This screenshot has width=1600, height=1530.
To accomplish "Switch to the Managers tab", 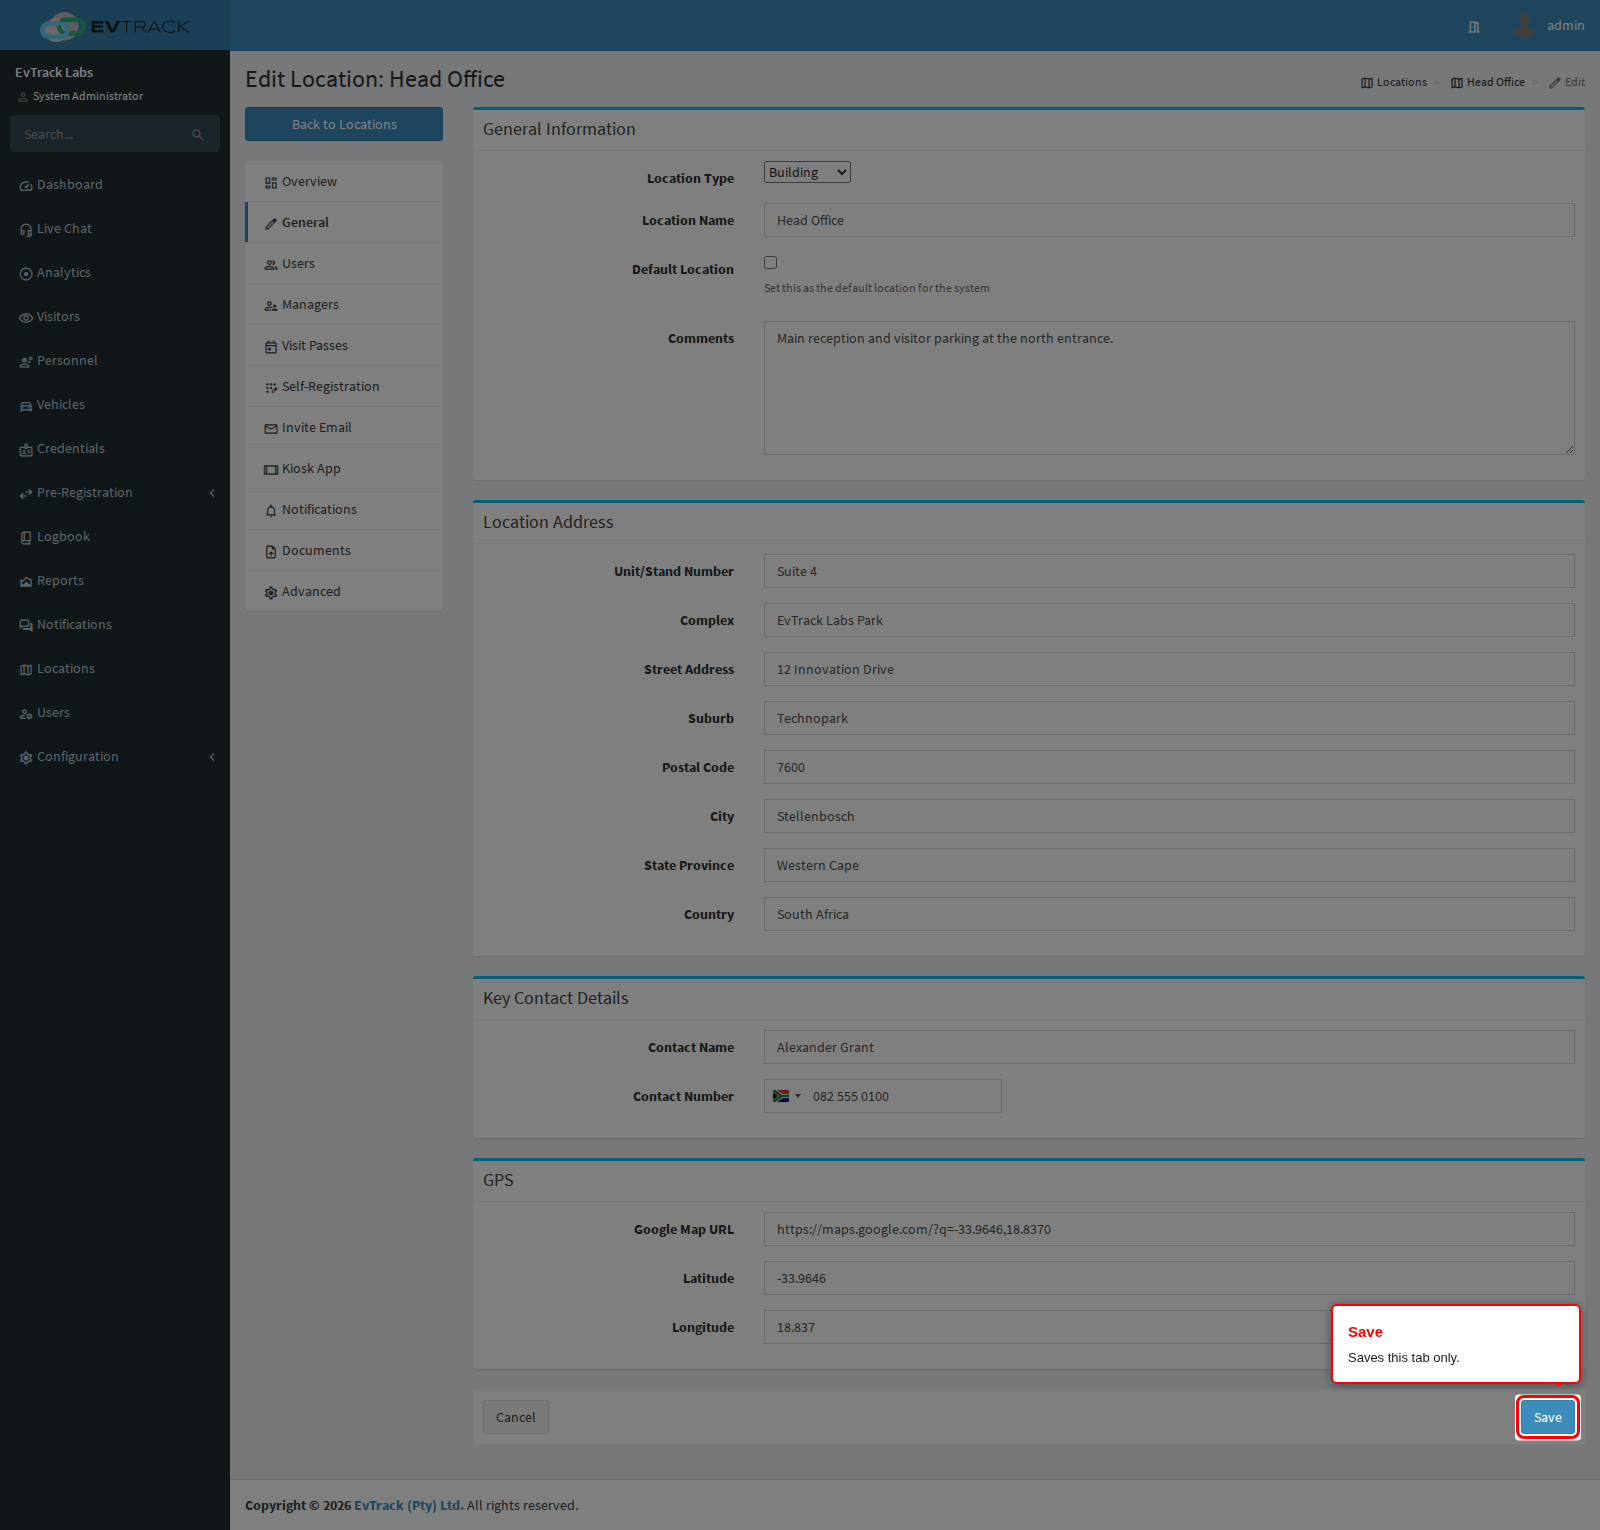I will tap(344, 305).
